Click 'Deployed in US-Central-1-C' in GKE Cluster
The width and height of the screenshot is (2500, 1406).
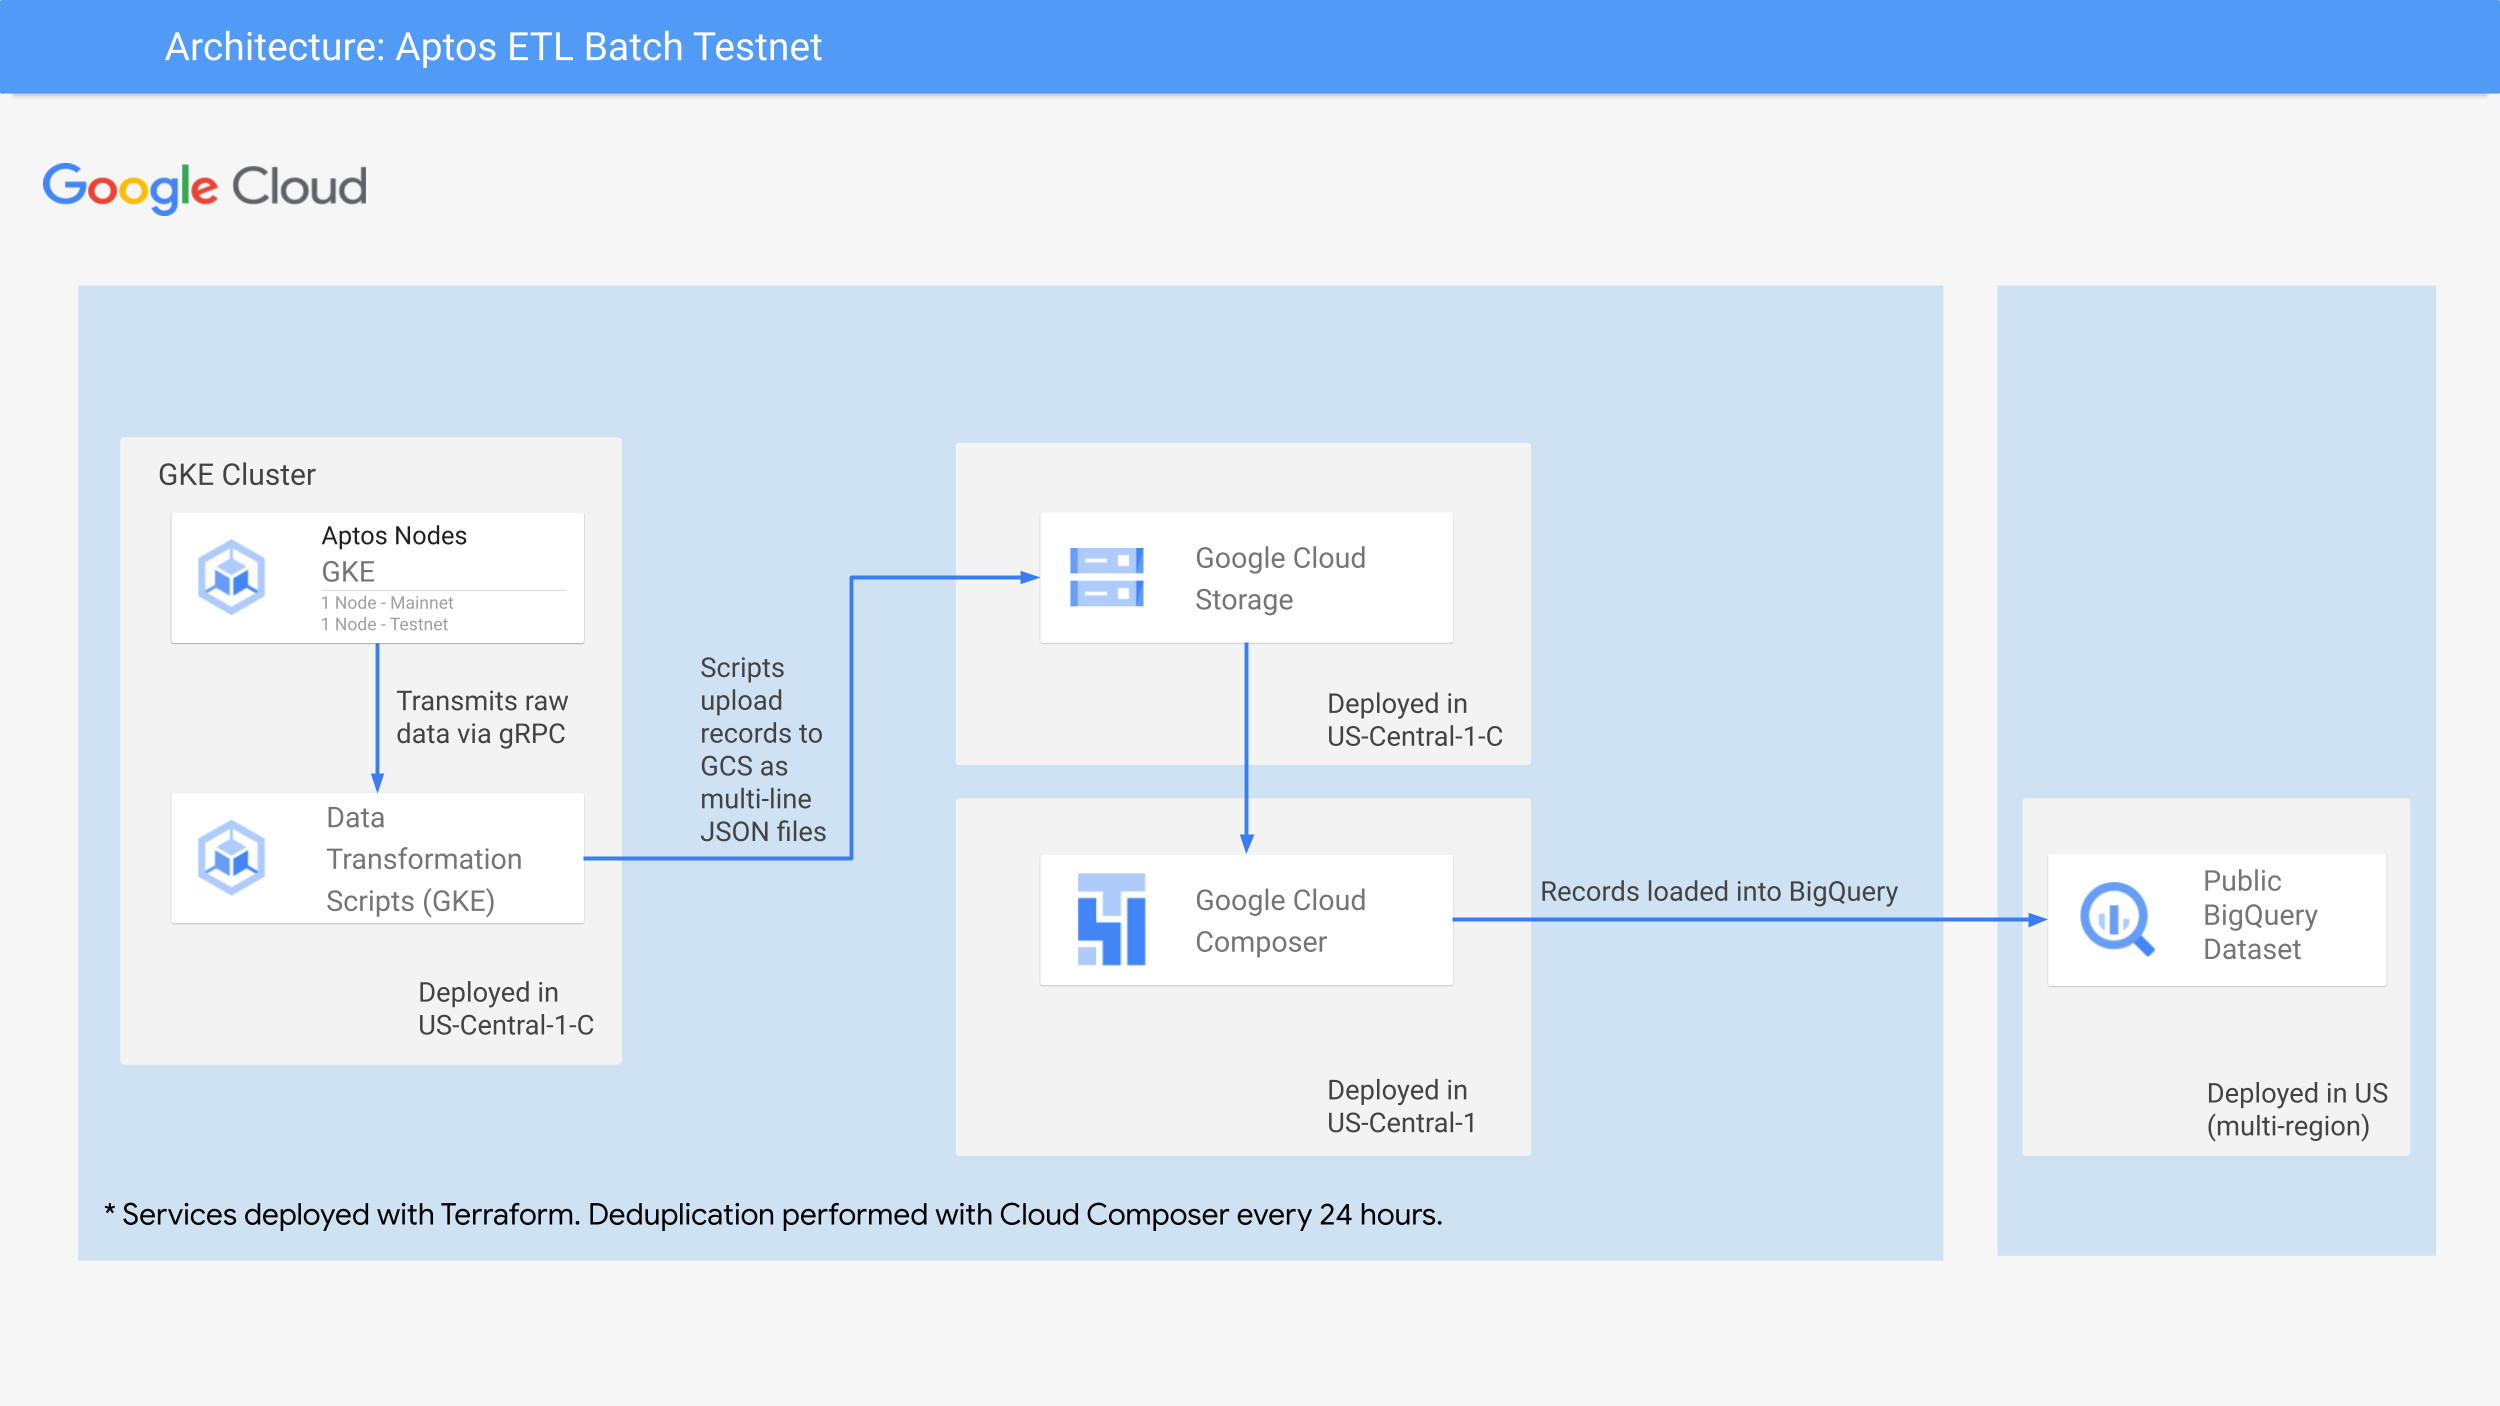pos(506,1008)
